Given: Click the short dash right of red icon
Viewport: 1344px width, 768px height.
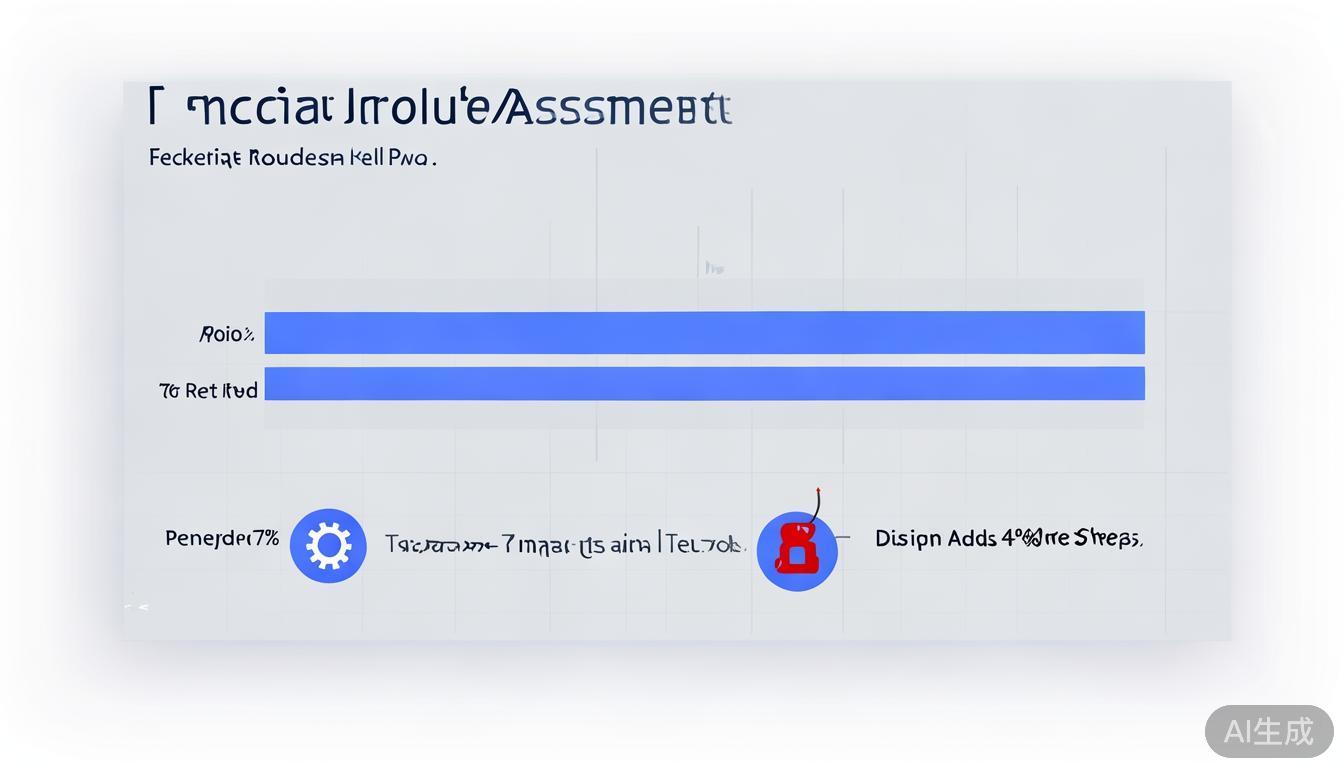Looking at the screenshot, I should click(843, 537).
